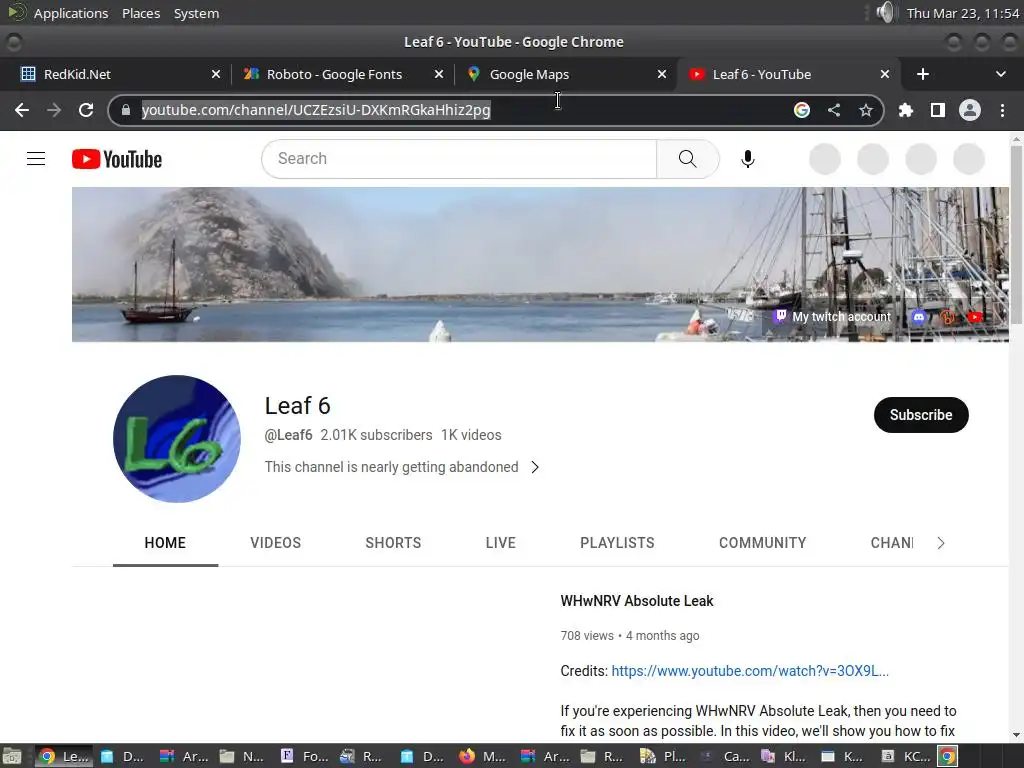
Task: Subscribe to the Leaf 6 channel
Action: coord(921,415)
